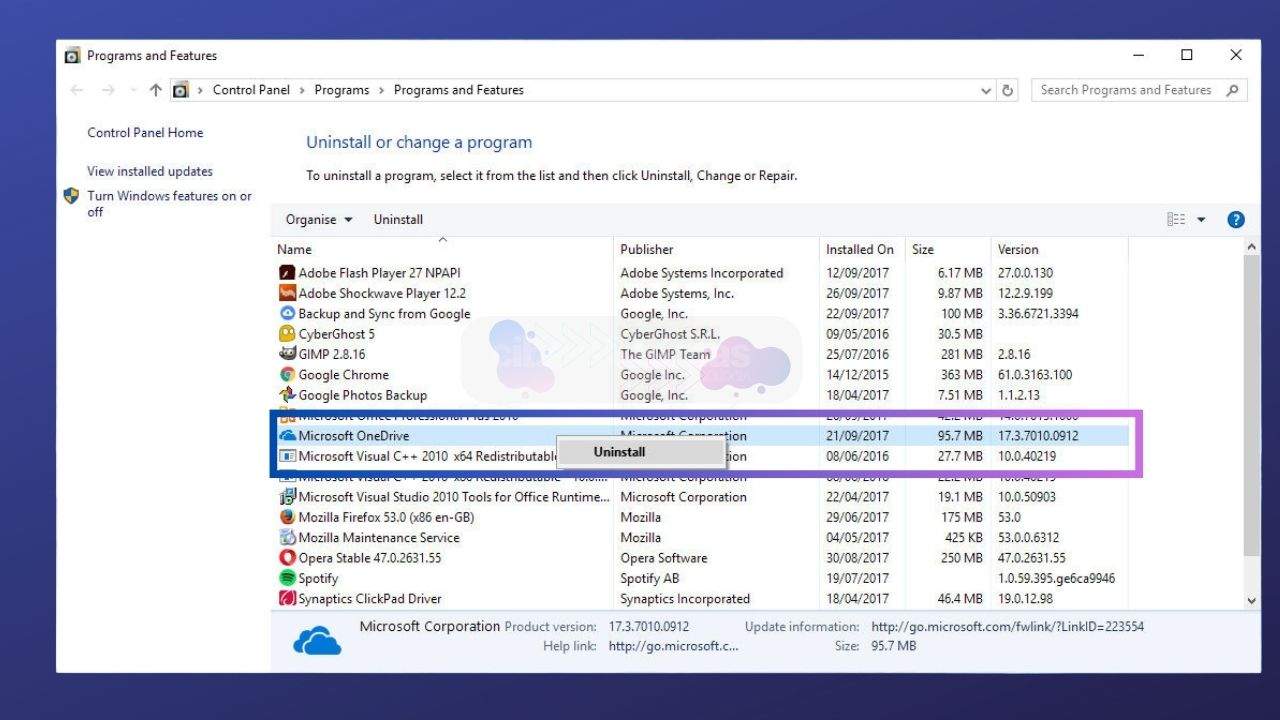Open the Control Panel Home link
This screenshot has height=720, width=1280.
tap(145, 133)
